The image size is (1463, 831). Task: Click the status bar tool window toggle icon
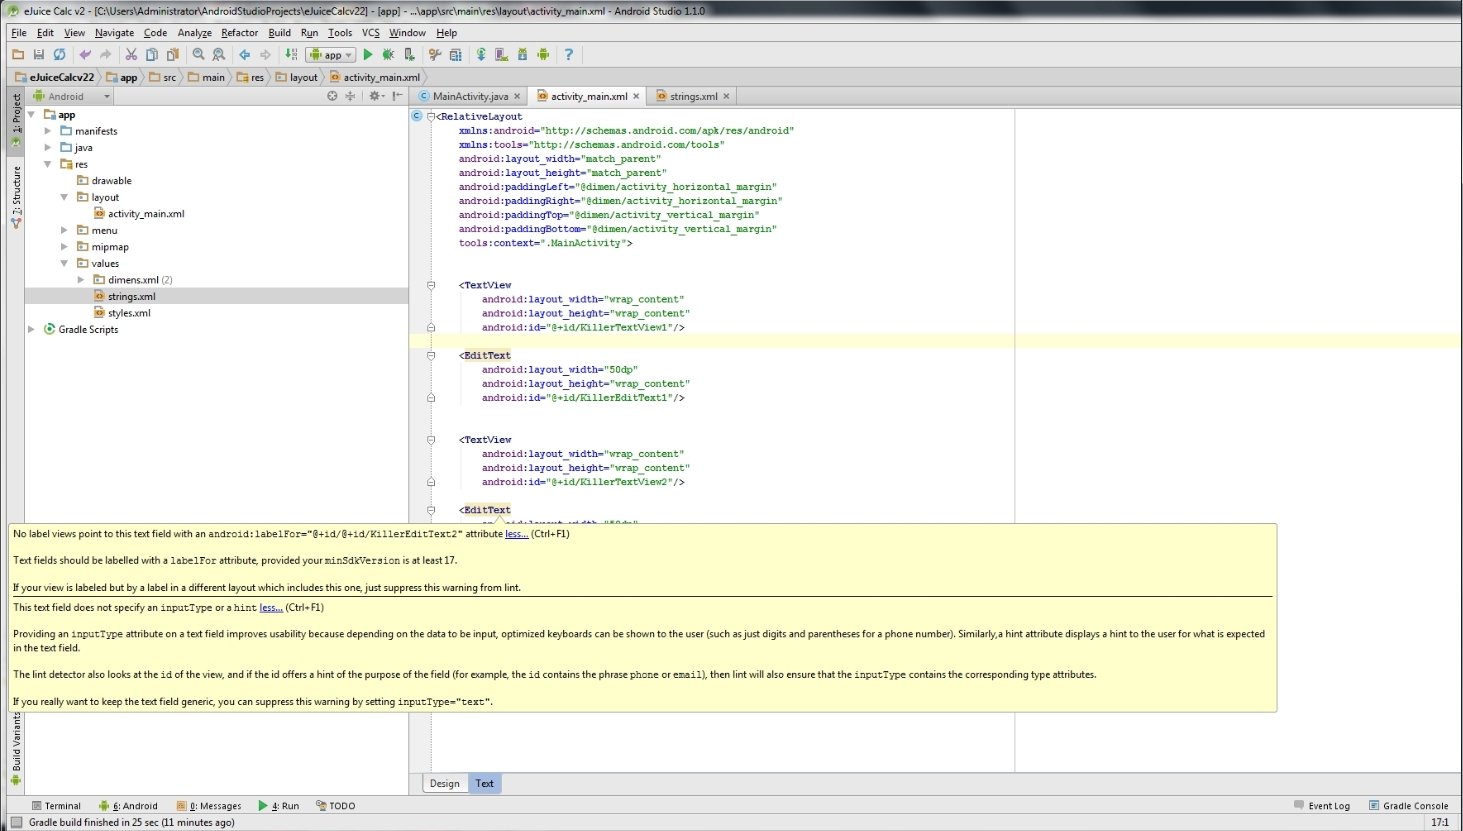coord(16,822)
